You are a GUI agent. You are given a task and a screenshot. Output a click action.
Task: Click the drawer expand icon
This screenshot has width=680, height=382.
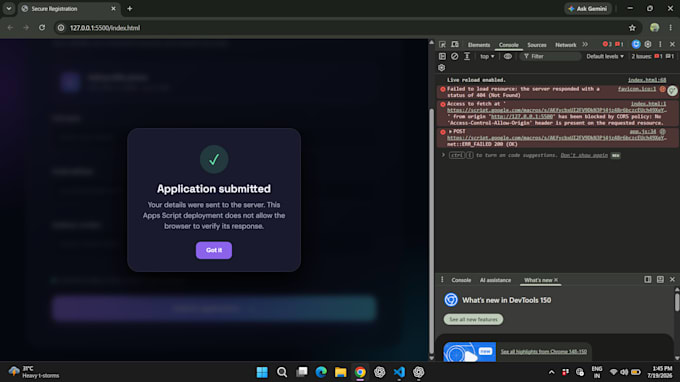[x=660, y=280]
